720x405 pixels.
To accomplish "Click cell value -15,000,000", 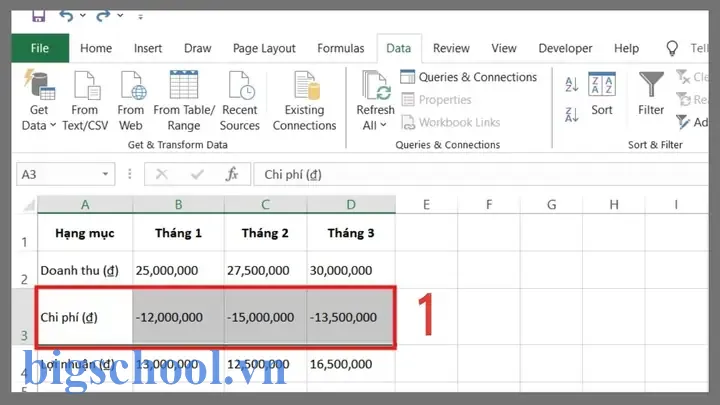I will point(265,317).
